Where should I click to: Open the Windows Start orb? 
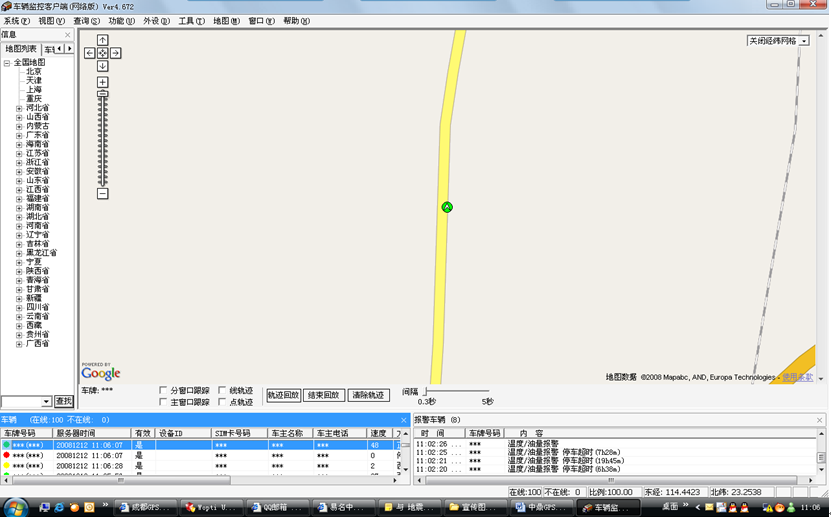[x=15, y=506]
